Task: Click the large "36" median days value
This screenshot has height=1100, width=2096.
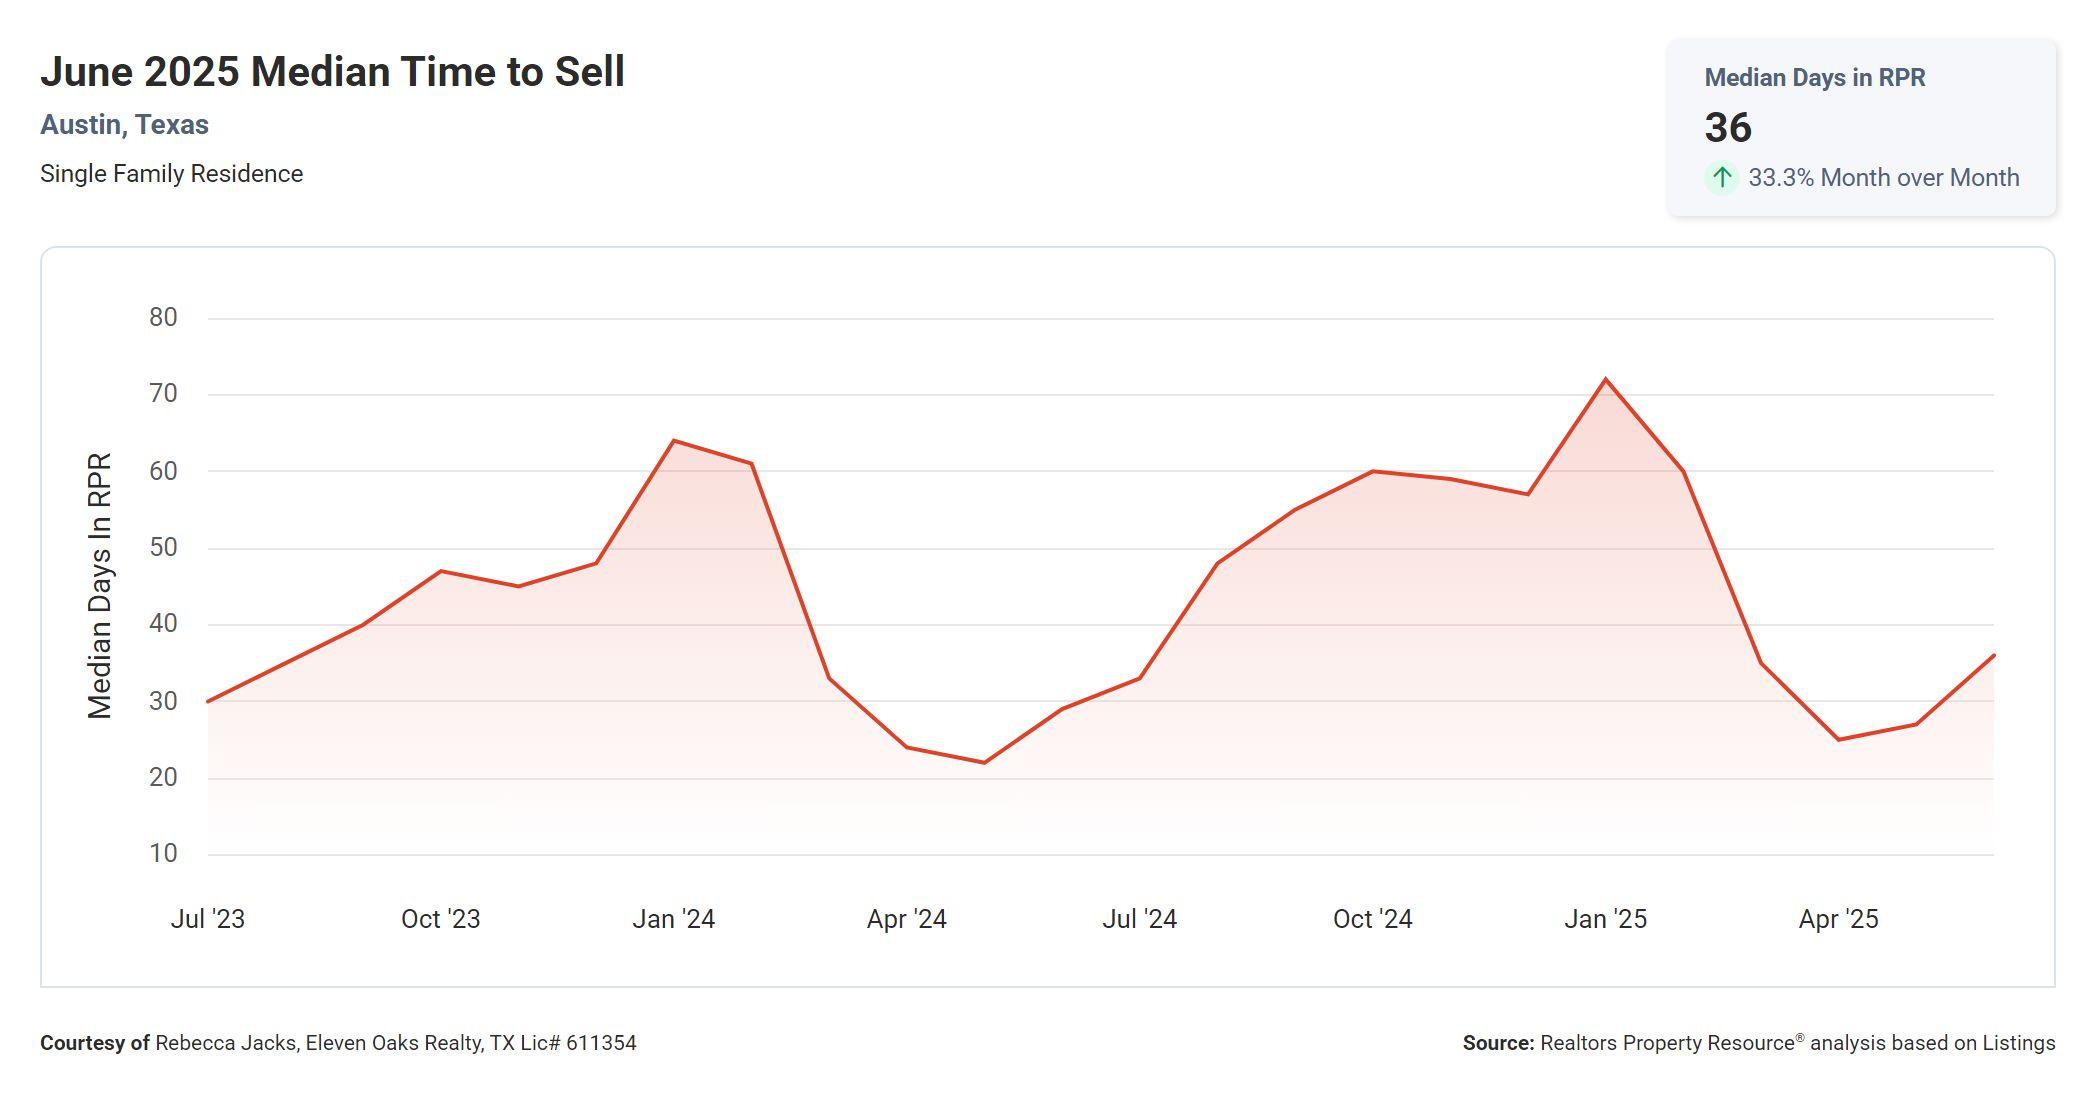Action: [x=1728, y=128]
